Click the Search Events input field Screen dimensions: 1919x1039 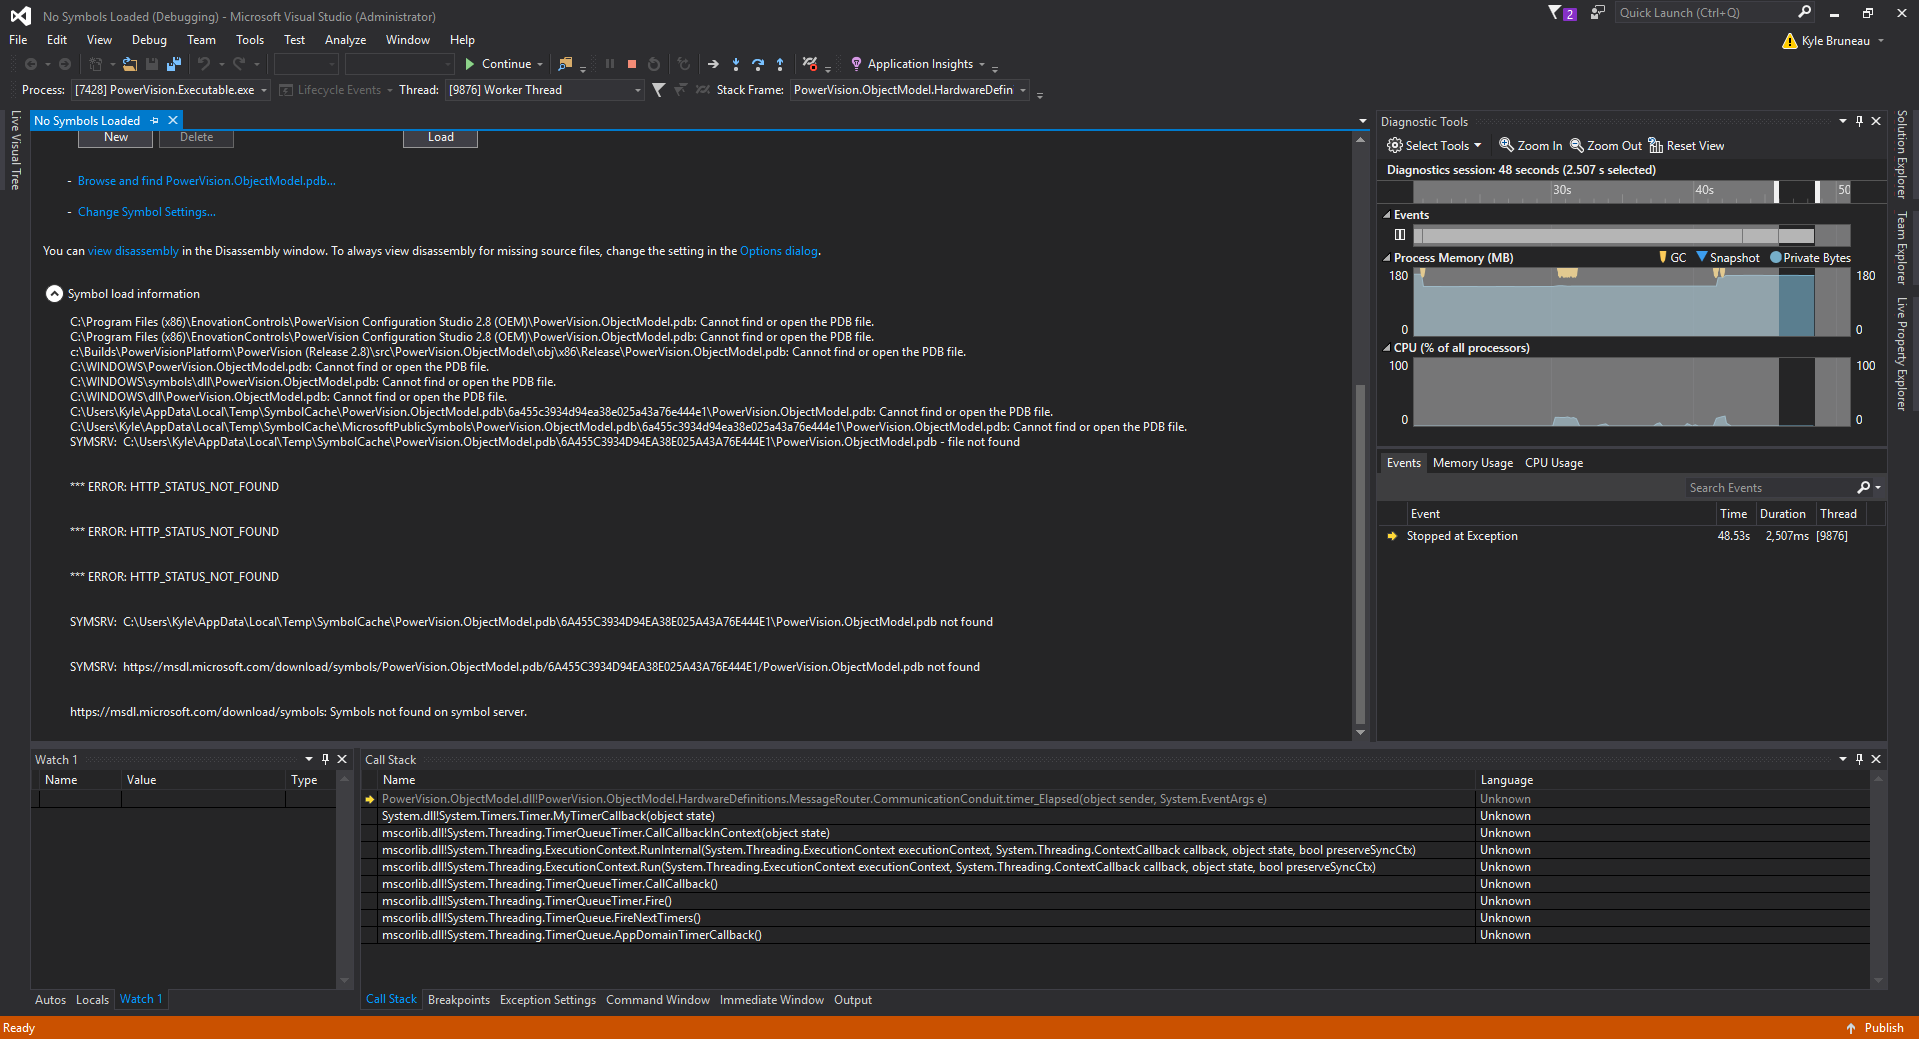[1768, 487]
